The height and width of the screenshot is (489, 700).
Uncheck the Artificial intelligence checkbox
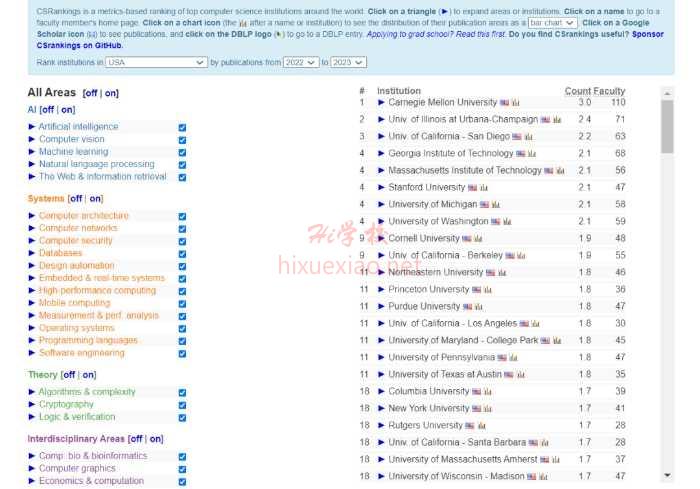[182, 127]
